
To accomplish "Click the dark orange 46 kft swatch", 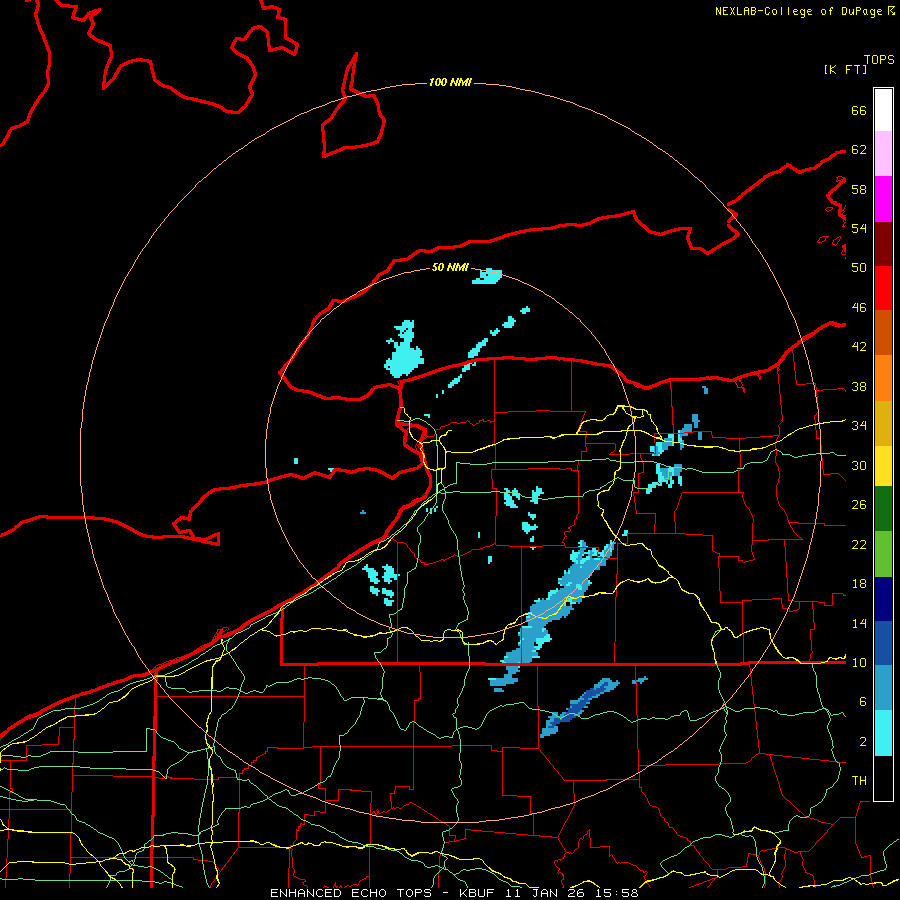I will click(x=883, y=333).
